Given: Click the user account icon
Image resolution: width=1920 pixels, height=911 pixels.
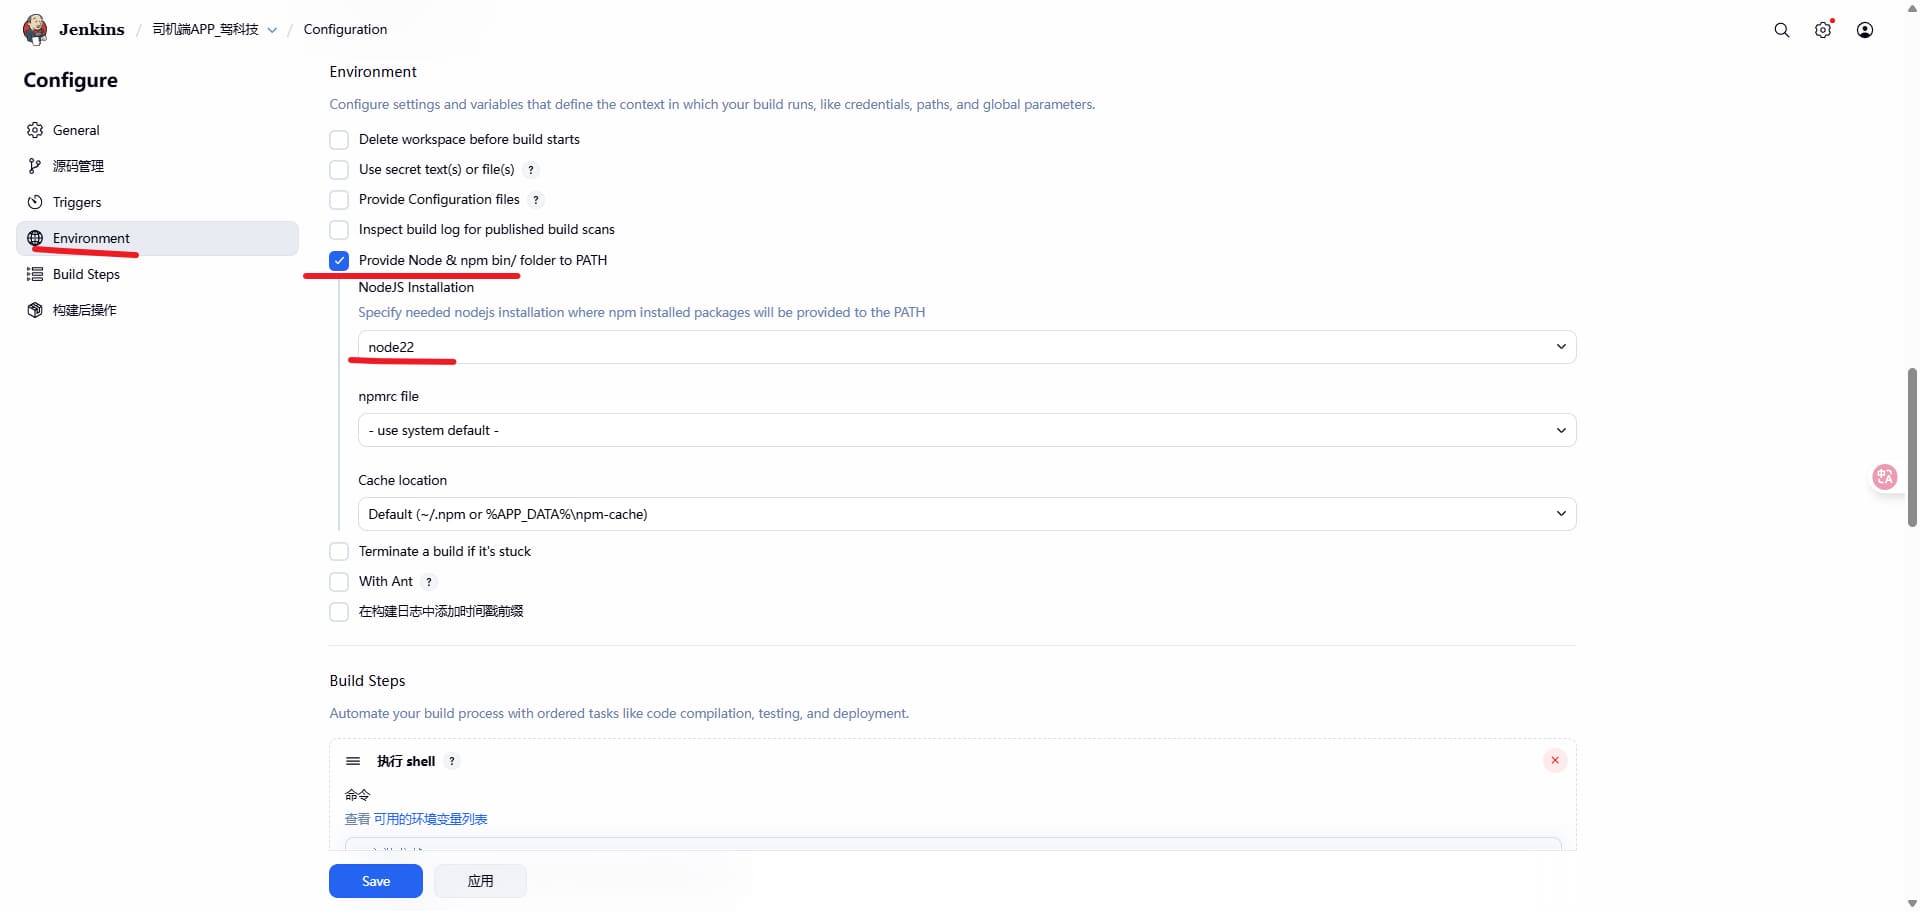Looking at the screenshot, I should point(1864,30).
